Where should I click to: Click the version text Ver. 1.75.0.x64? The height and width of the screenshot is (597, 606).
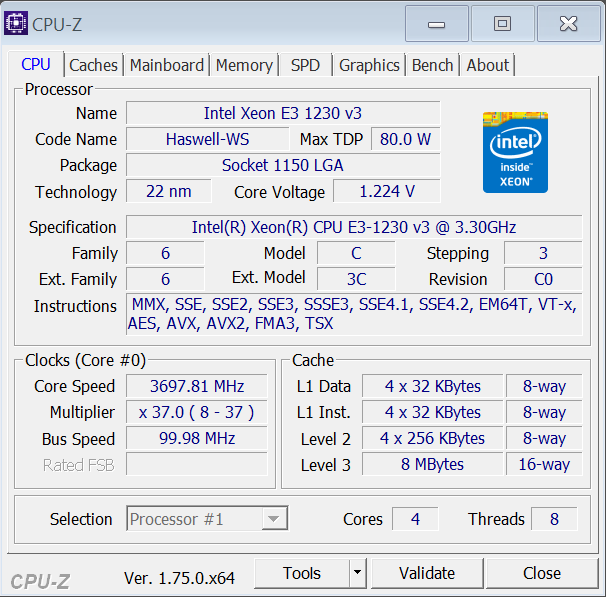pos(179,578)
